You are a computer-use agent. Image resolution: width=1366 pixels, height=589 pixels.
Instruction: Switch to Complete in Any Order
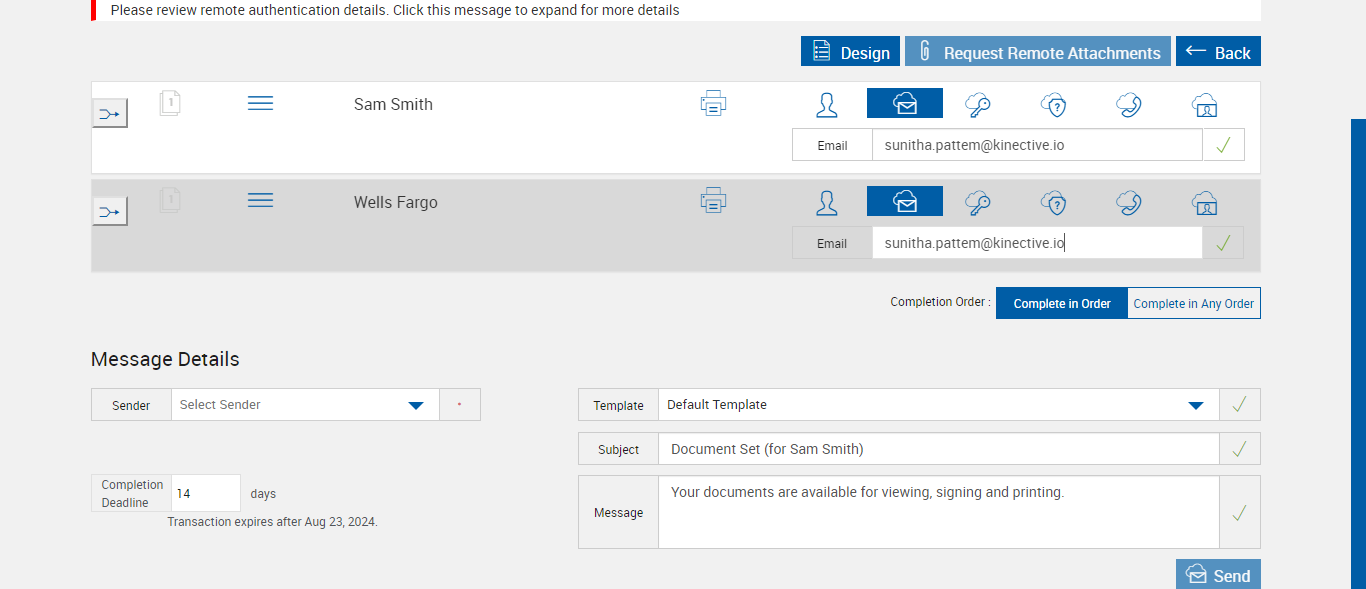pyautogui.click(x=1194, y=304)
